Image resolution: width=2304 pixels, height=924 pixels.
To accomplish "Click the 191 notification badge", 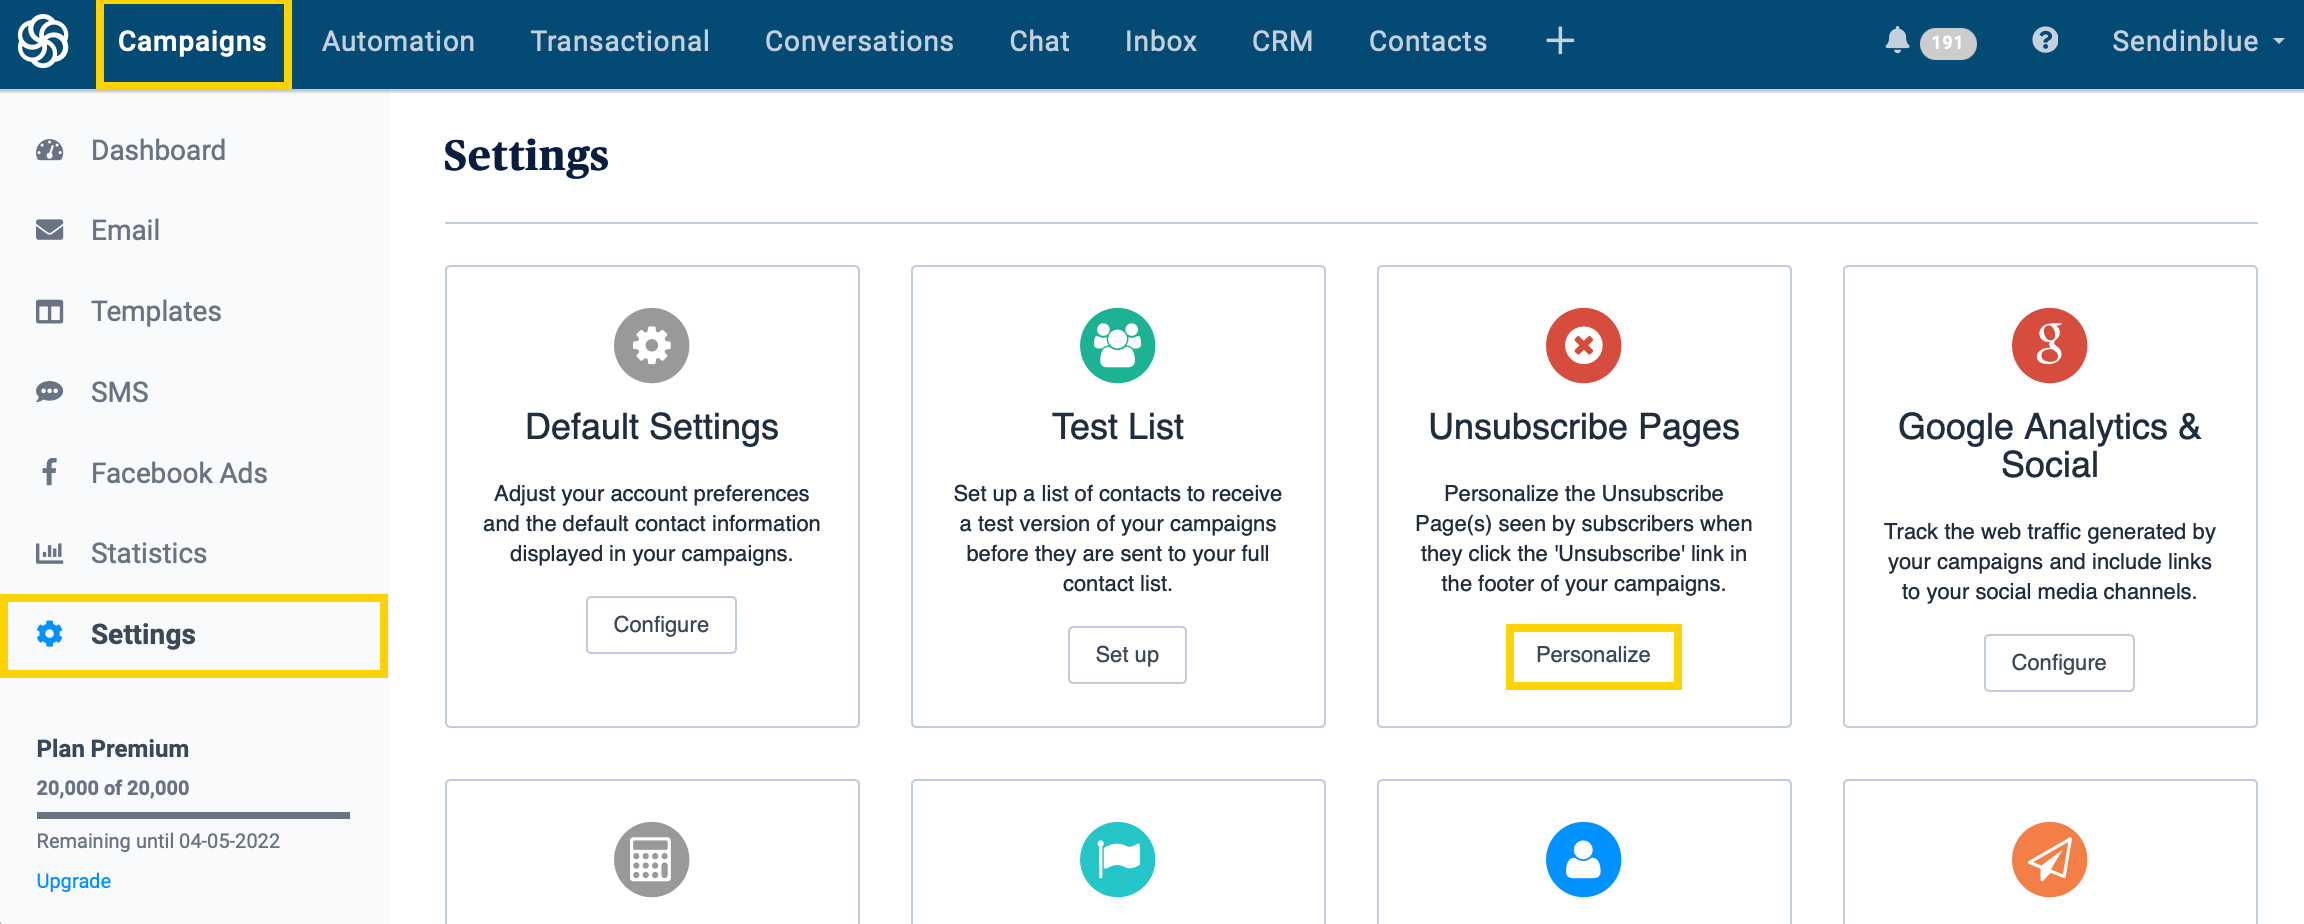I will point(1946,43).
